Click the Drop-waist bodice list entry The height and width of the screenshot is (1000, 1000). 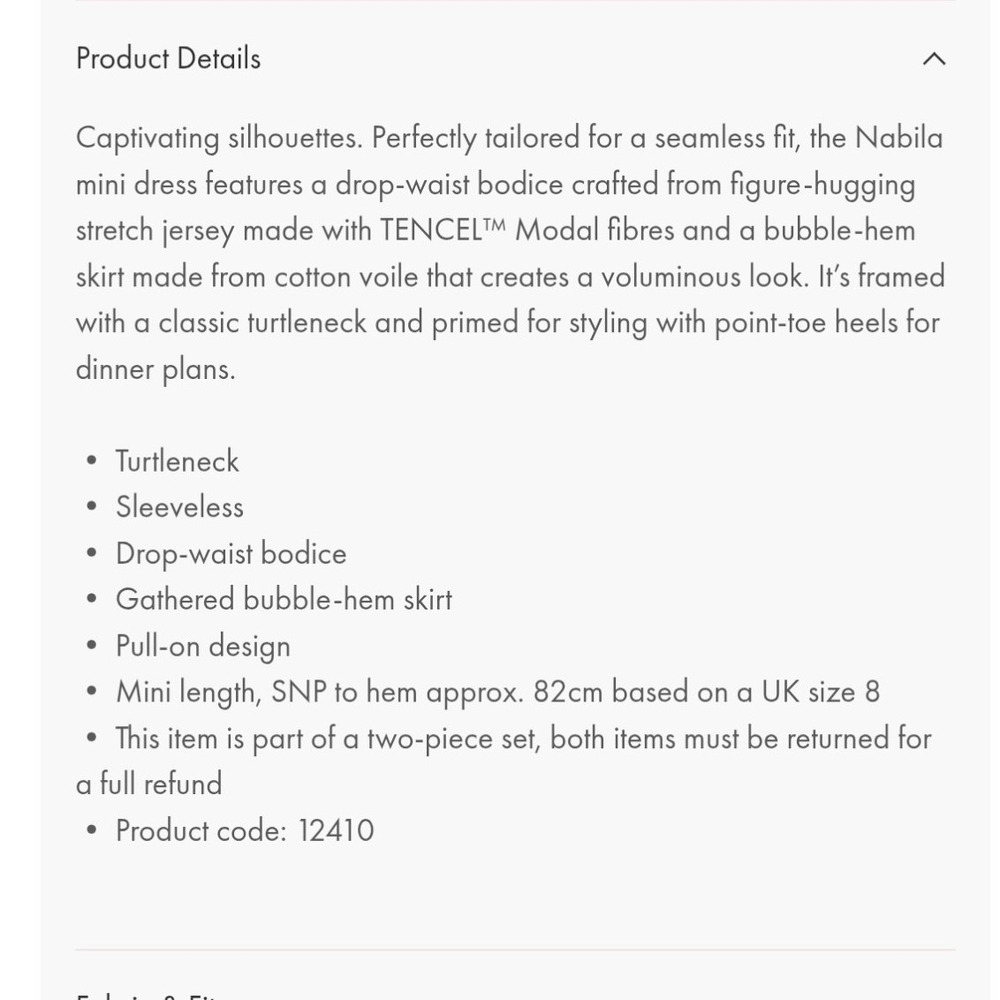coord(231,554)
